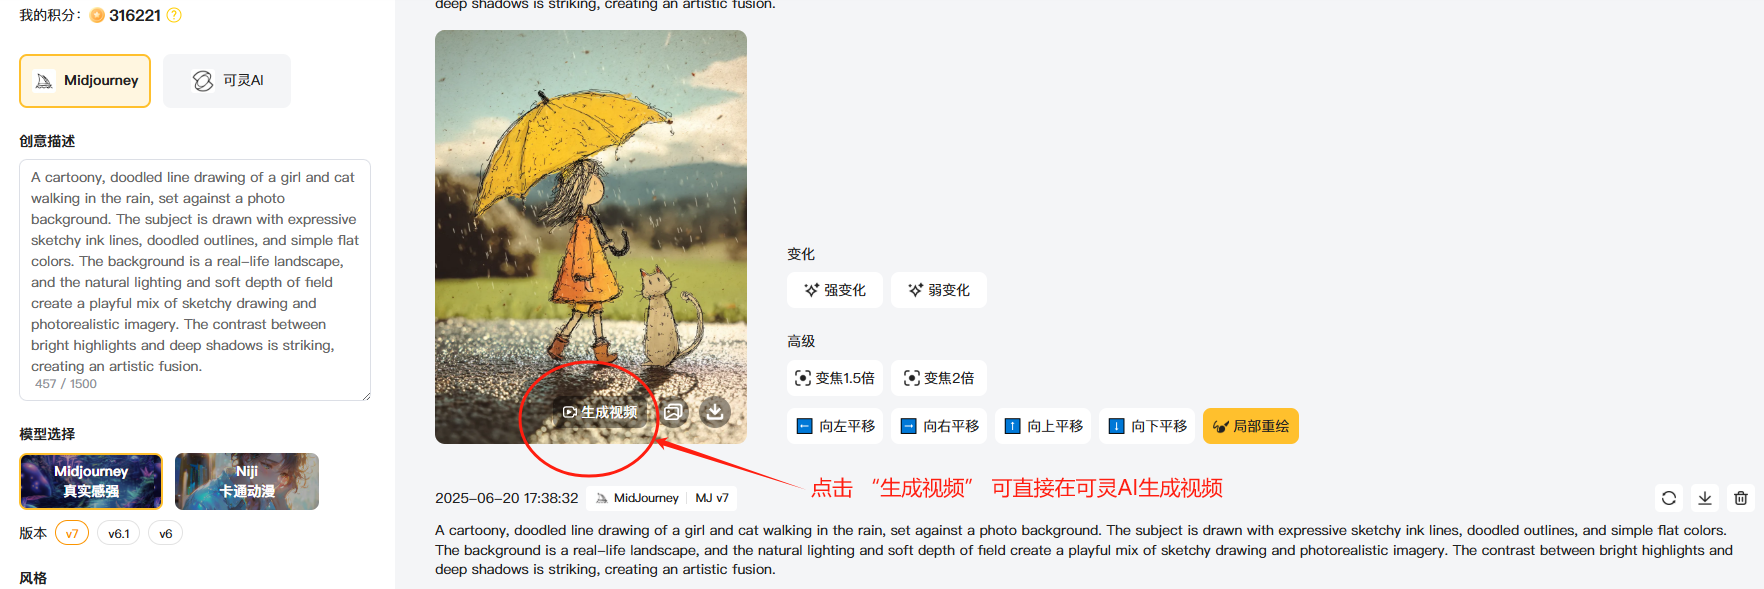Click the download icon next to the trash icon
Viewport: 1764px width, 589px height.
pos(1705,498)
